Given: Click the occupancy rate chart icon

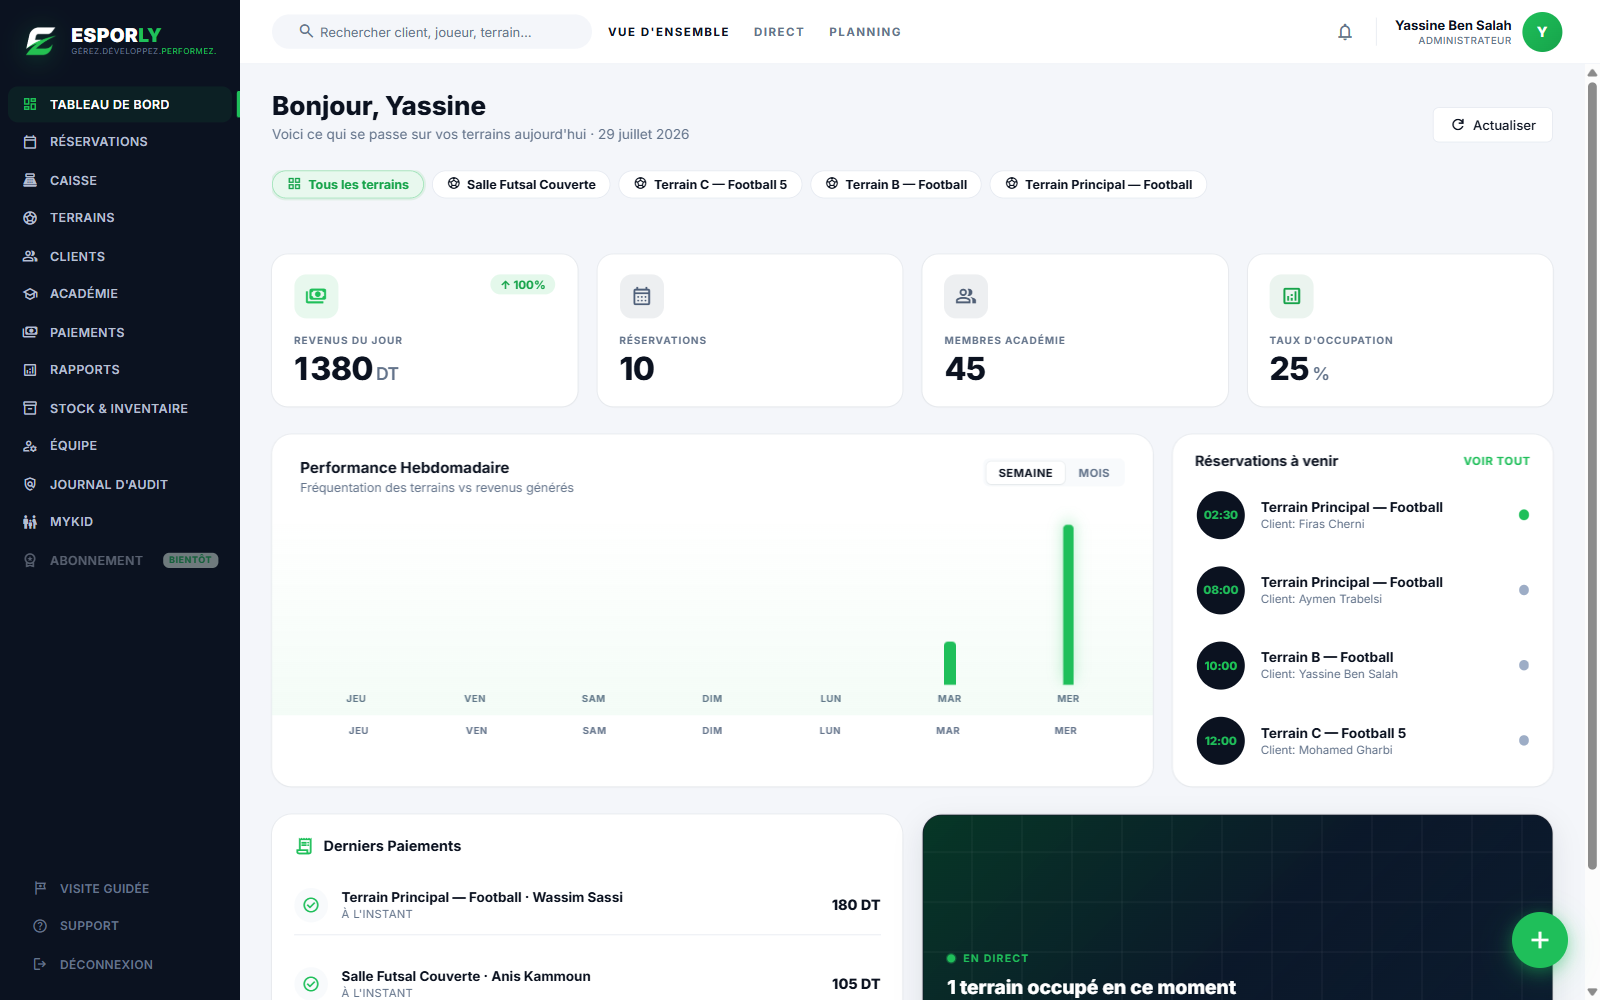Looking at the screenshot, I should coord(1292,296).
